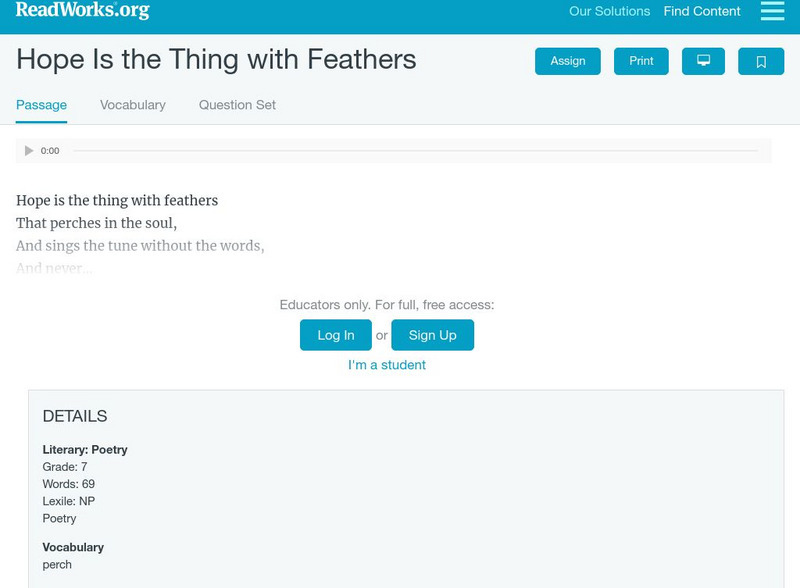Click the ReadWorks.org logo
800x588 pixels.
82,11
